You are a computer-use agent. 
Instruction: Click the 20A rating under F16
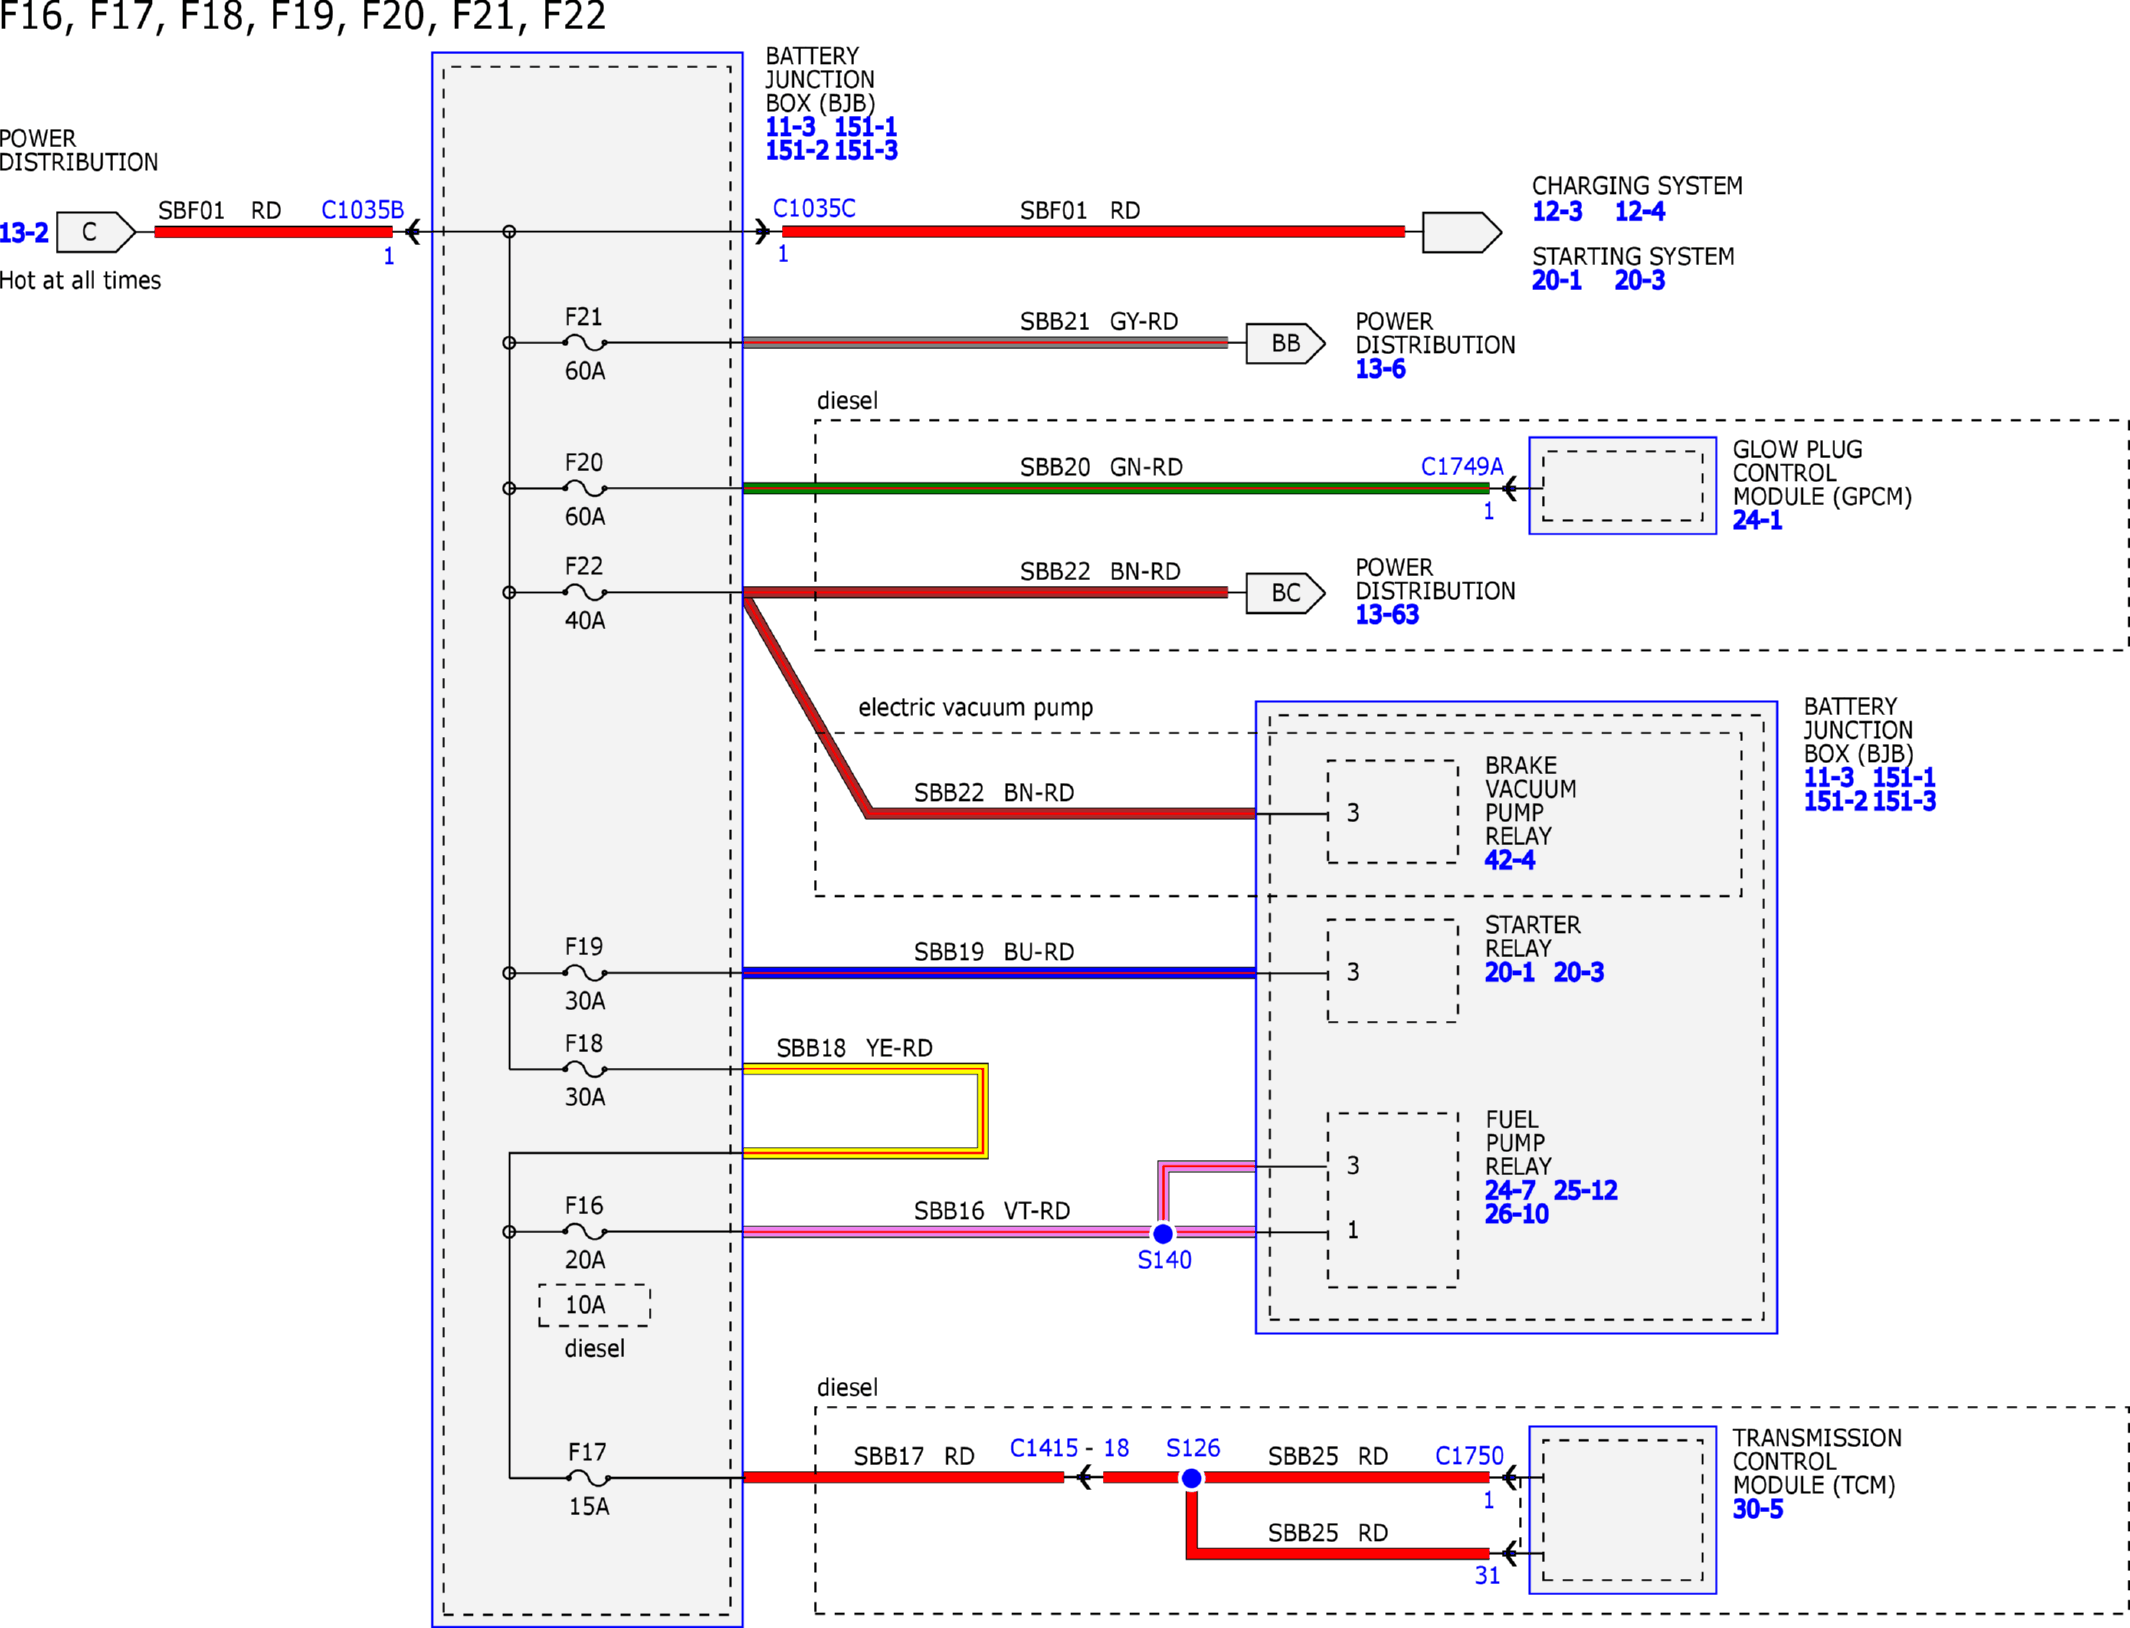coord(585,1260)
